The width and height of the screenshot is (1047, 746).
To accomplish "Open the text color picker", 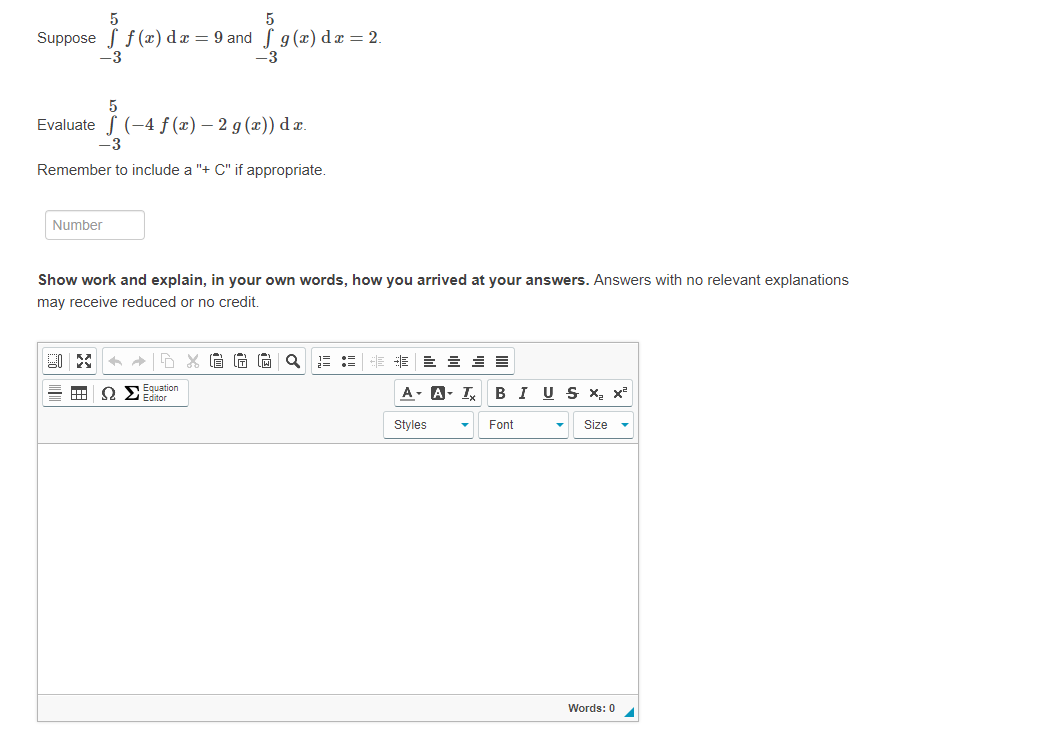I will (409, 393).
